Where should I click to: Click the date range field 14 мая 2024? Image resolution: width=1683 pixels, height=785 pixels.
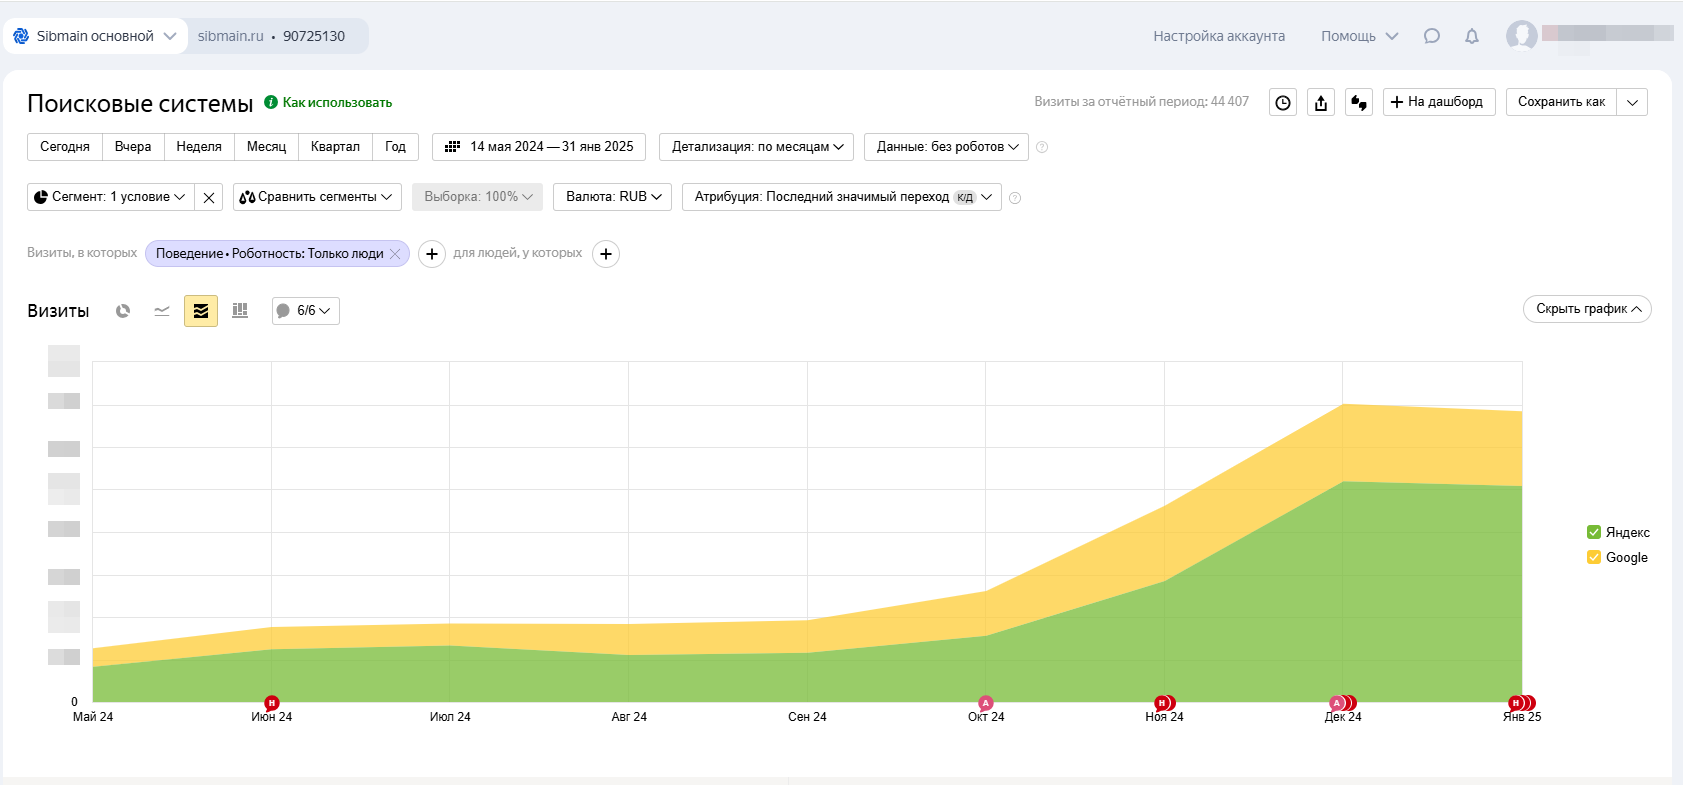click(x=539, y=147)
